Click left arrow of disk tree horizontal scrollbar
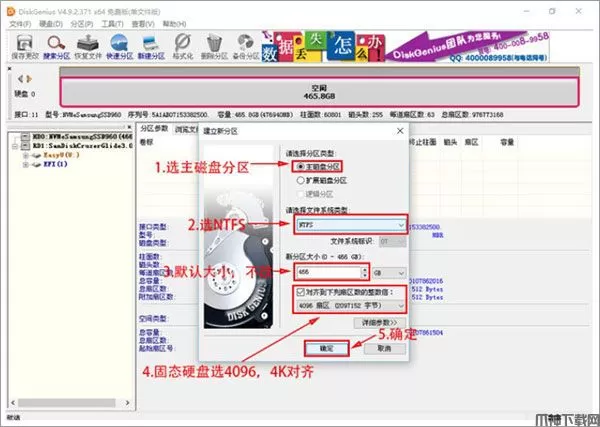The width and height of the screenshot is (600, 427). (13, 403)
